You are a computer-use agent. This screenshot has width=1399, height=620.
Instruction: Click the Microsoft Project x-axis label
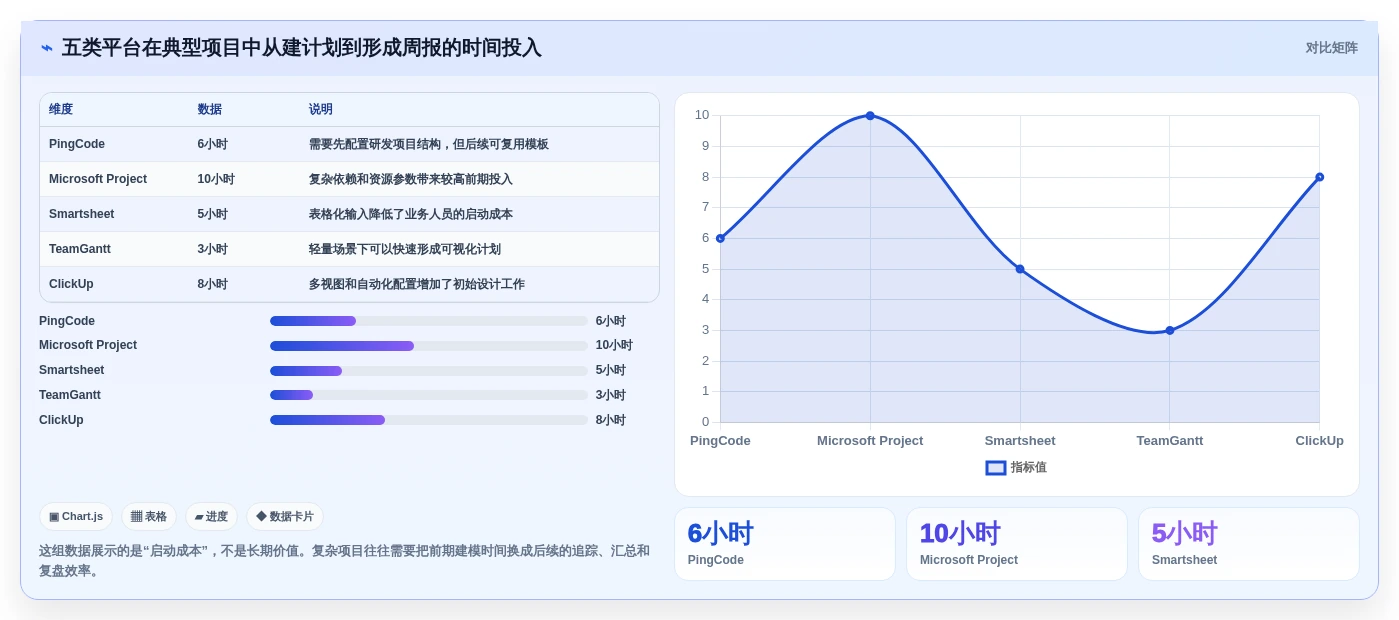(x=870, y=441)
